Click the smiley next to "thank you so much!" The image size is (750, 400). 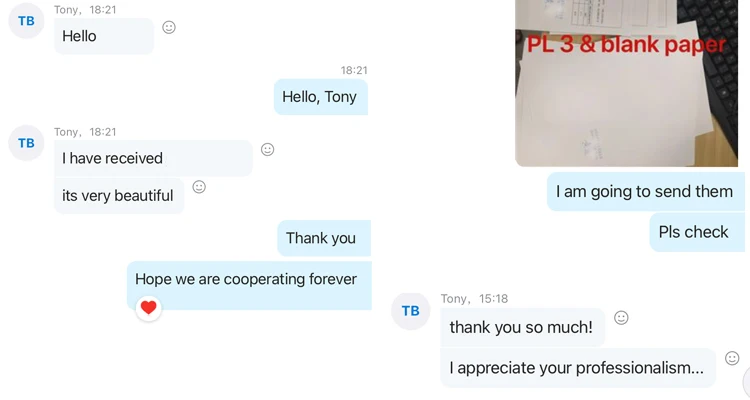(x=621, y=318)
